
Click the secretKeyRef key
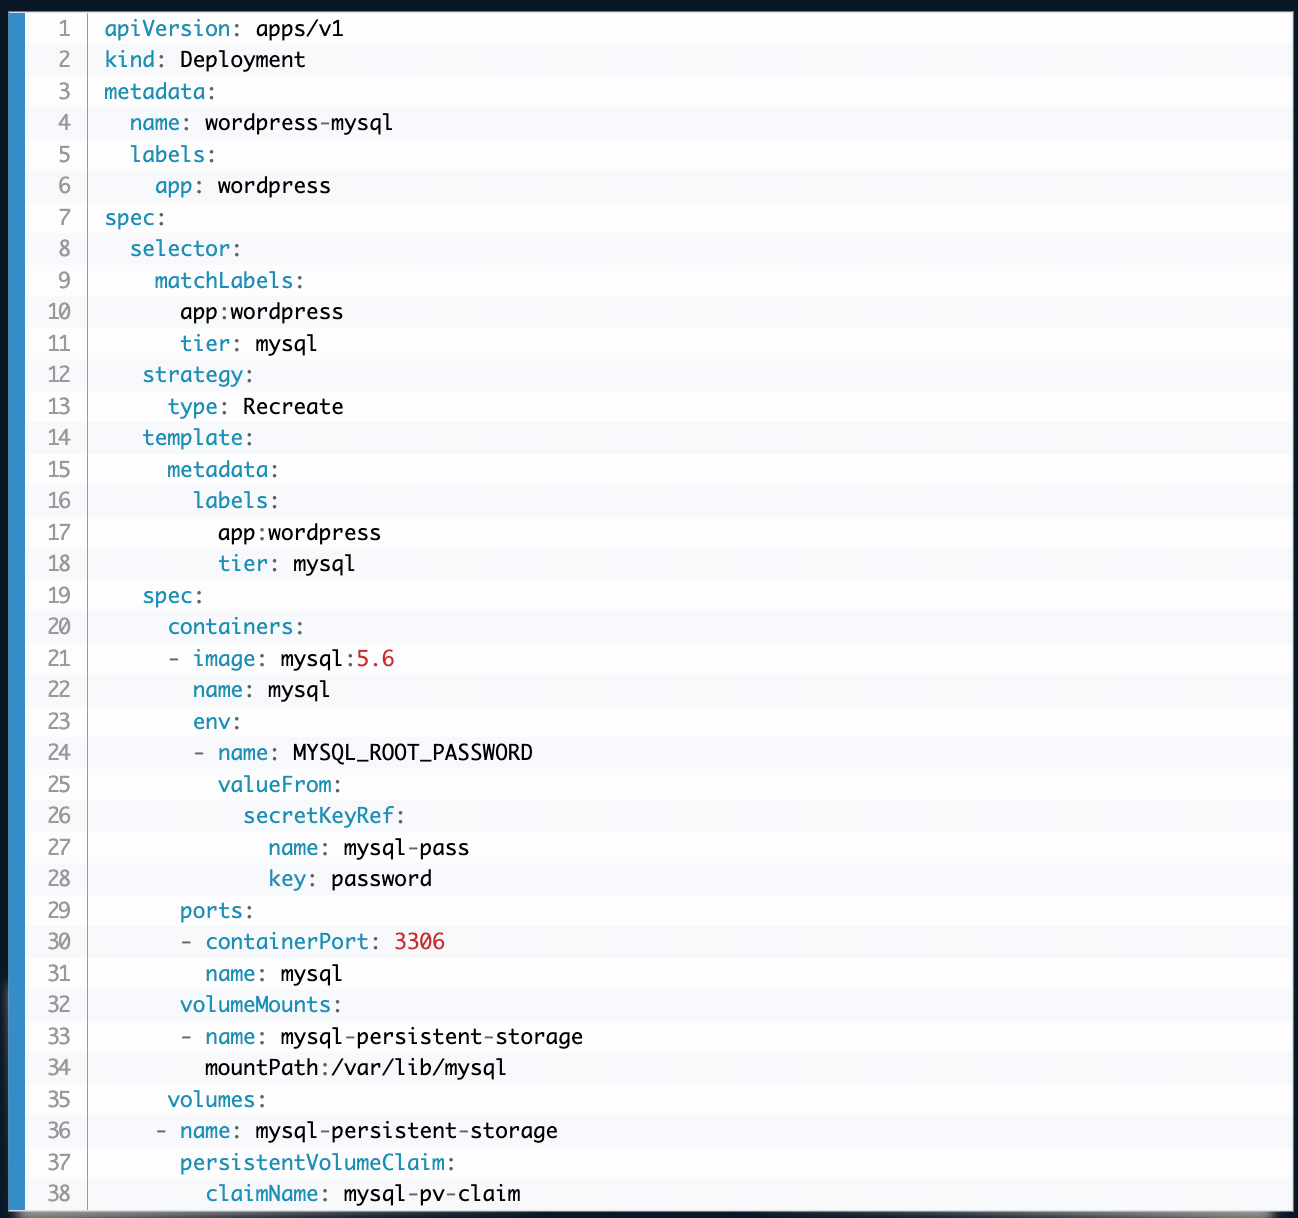click(319, 816)
